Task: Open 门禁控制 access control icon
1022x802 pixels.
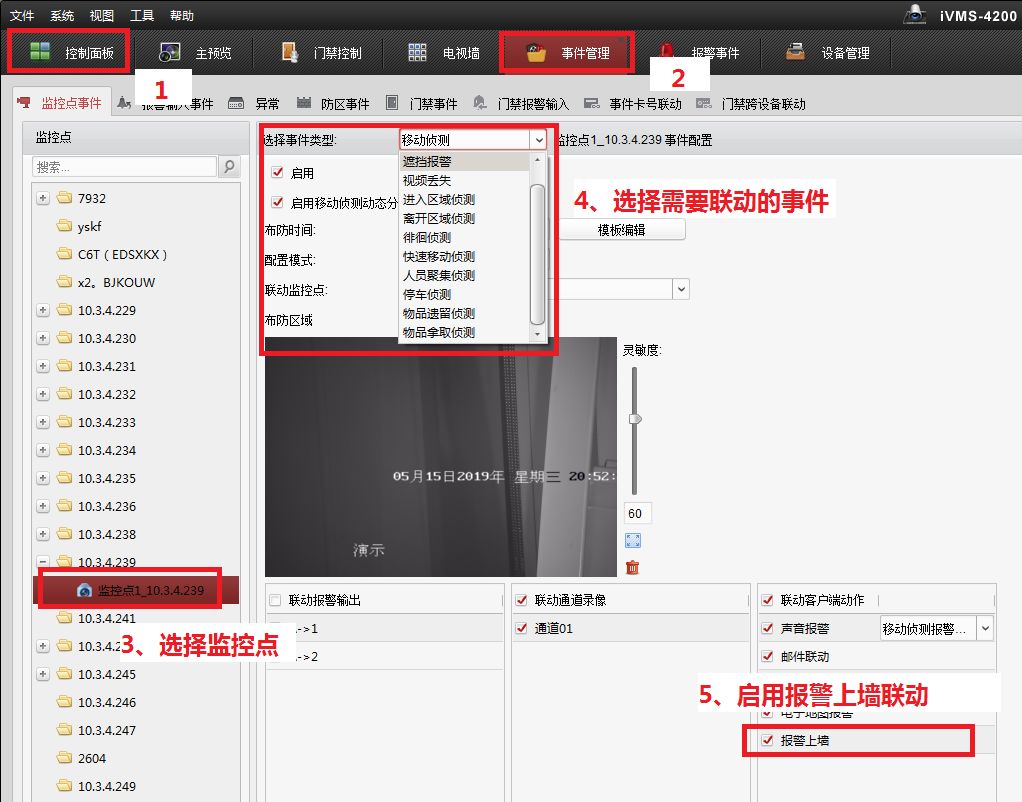Action: (x=290, y=53)
